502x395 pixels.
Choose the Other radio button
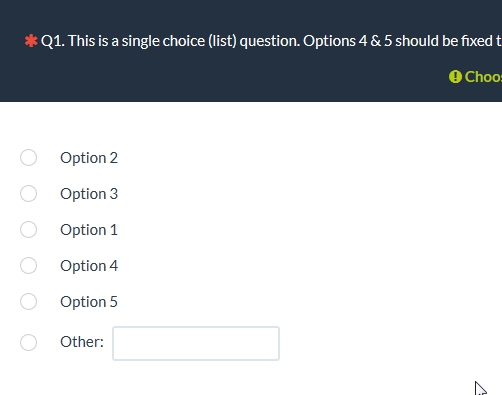[x=28, y=342]
